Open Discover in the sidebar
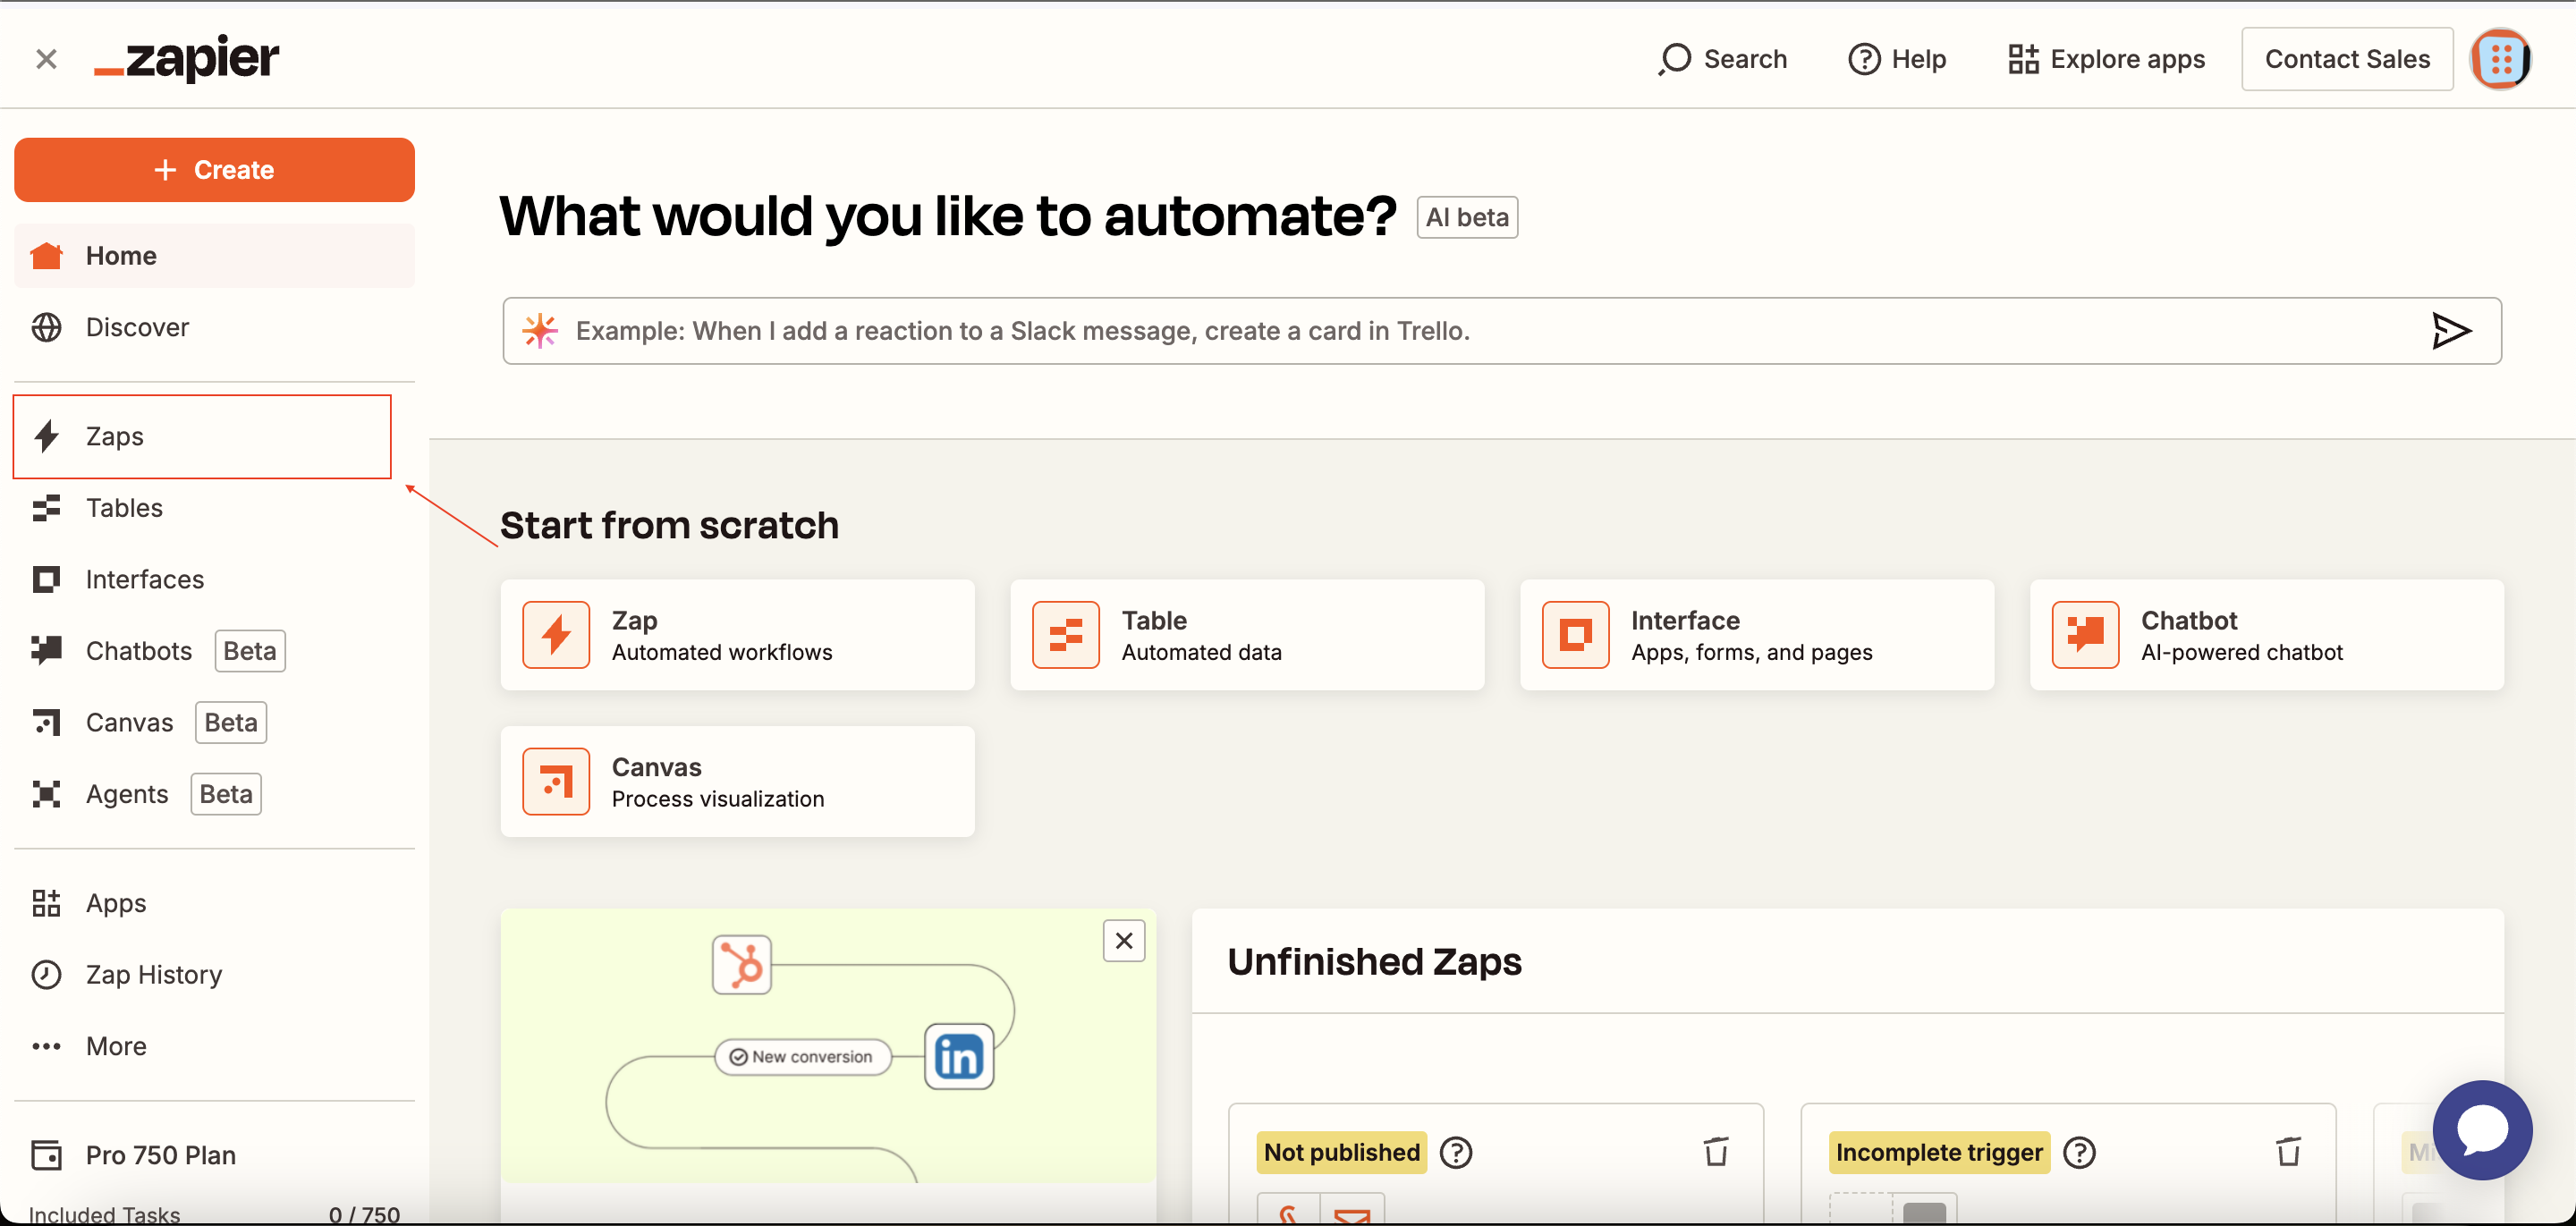The height and width of the screenshot is (1226, 2576). pos(214,327)
